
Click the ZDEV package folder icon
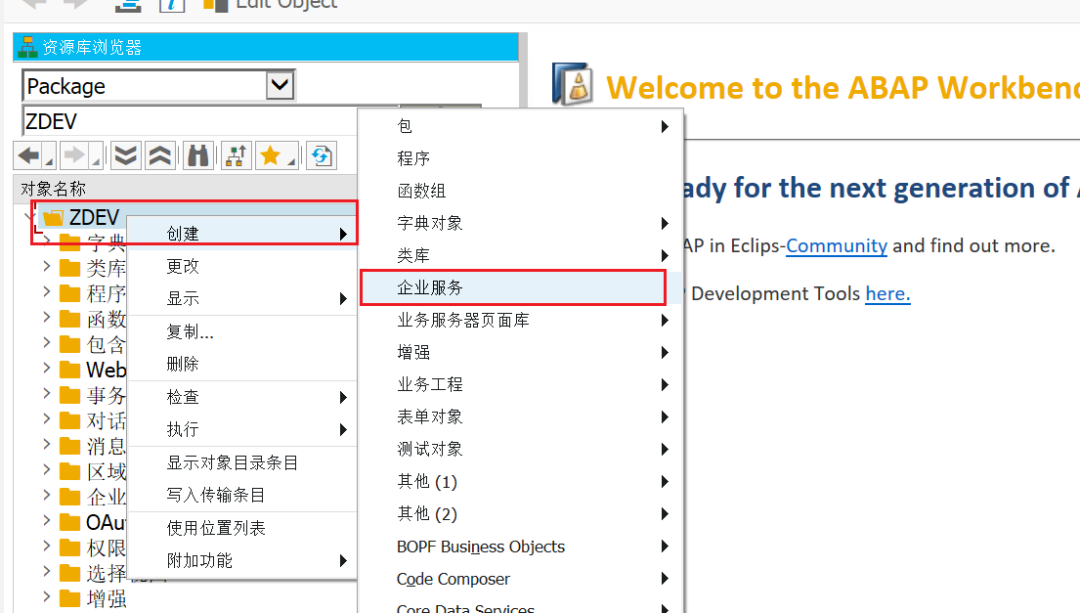53,218
